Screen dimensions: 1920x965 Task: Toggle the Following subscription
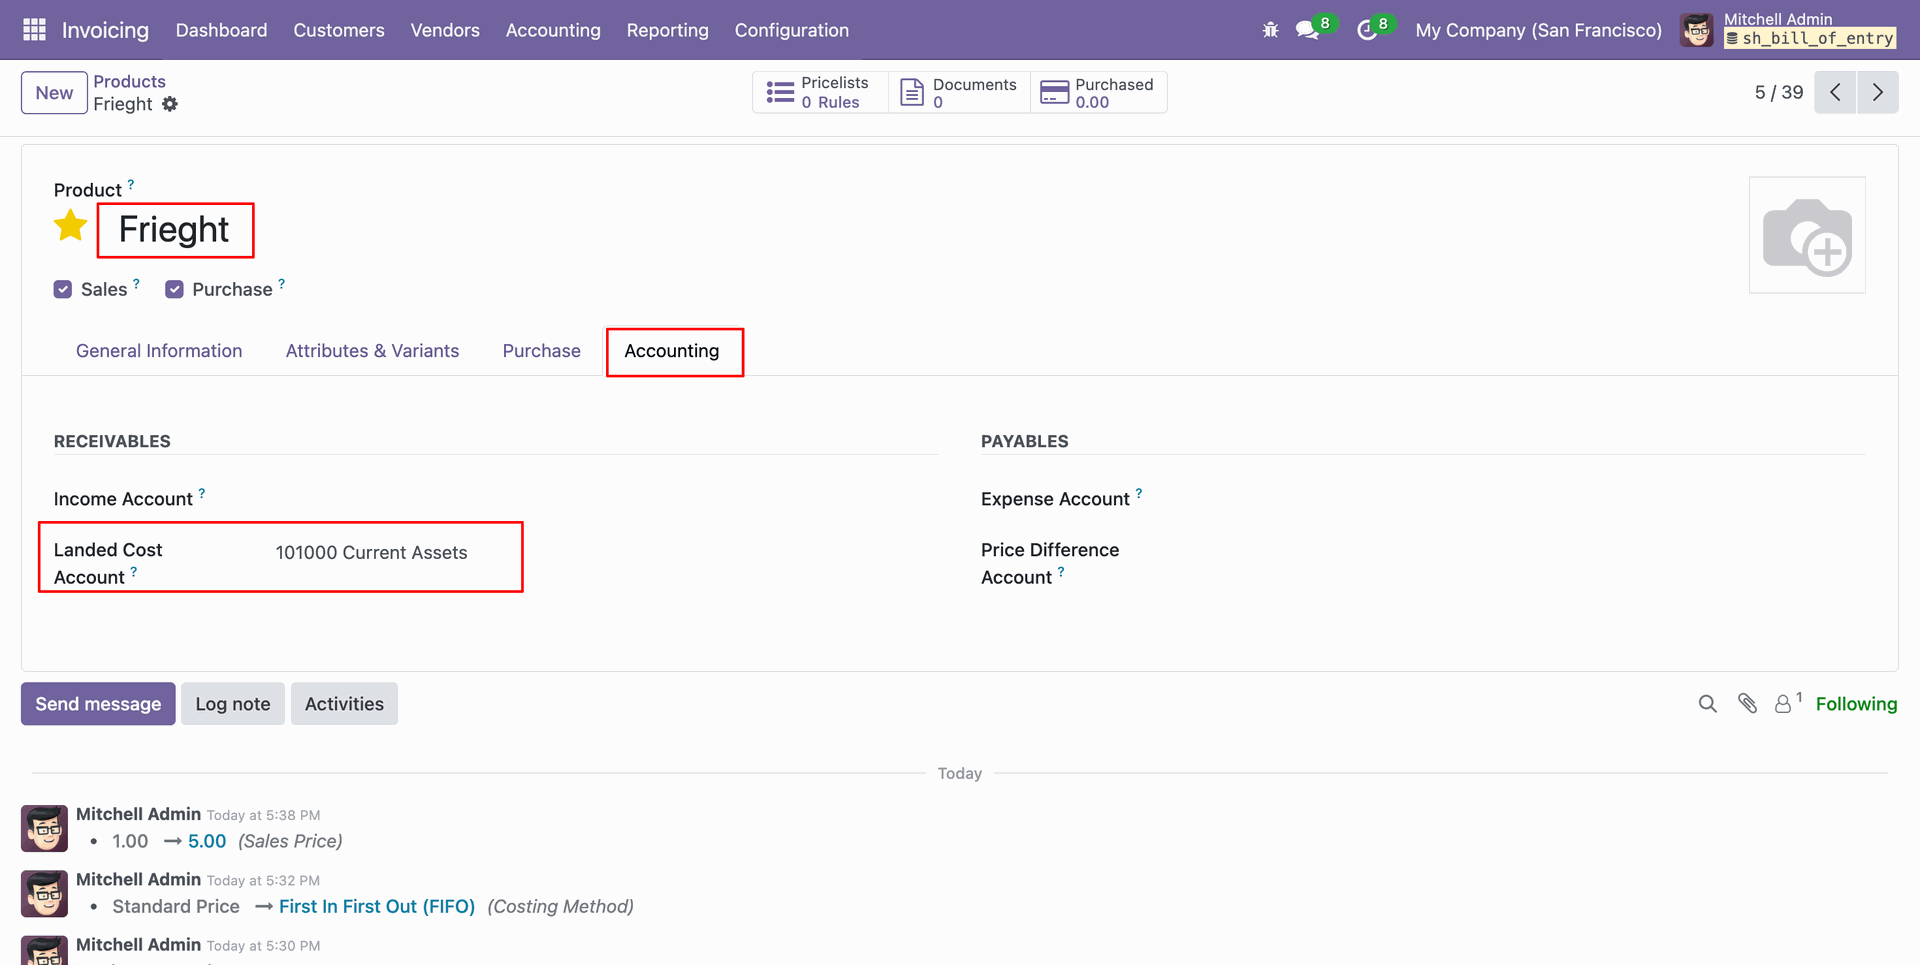1856,704
